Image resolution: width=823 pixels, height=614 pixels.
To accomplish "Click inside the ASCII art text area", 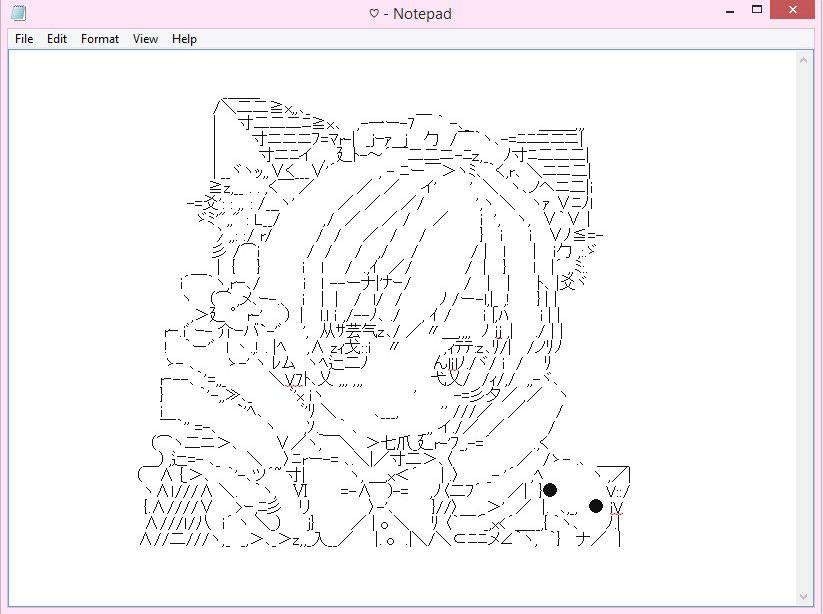I will [403, 328].
